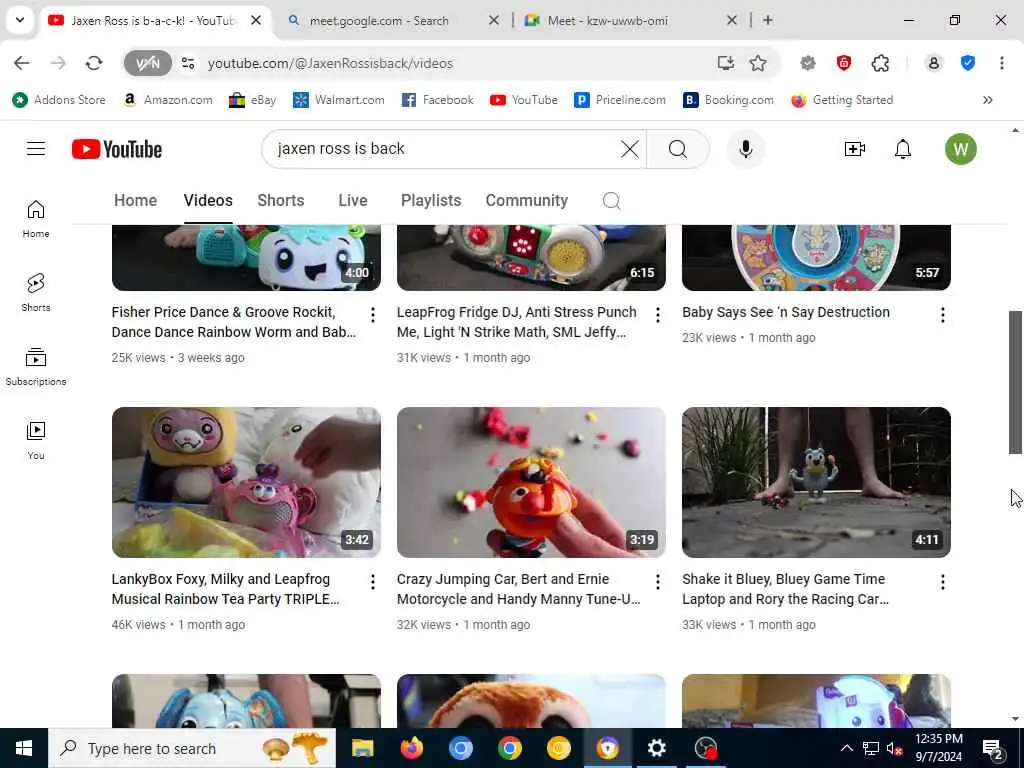Click the YouTube logo

pos(117,149)
